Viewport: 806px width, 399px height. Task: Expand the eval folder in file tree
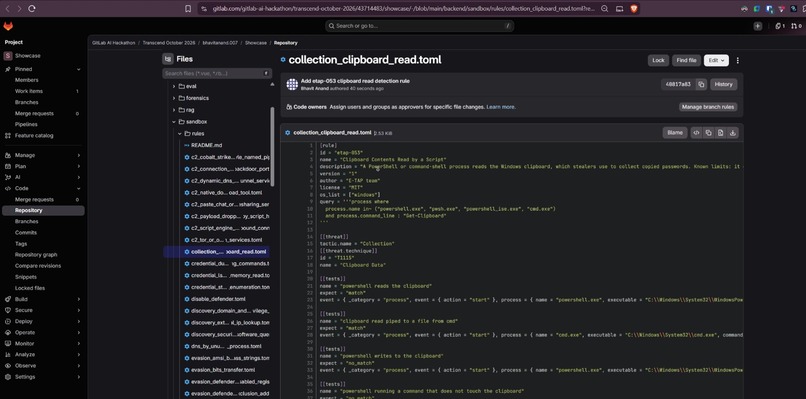click(x=174, y=86)
